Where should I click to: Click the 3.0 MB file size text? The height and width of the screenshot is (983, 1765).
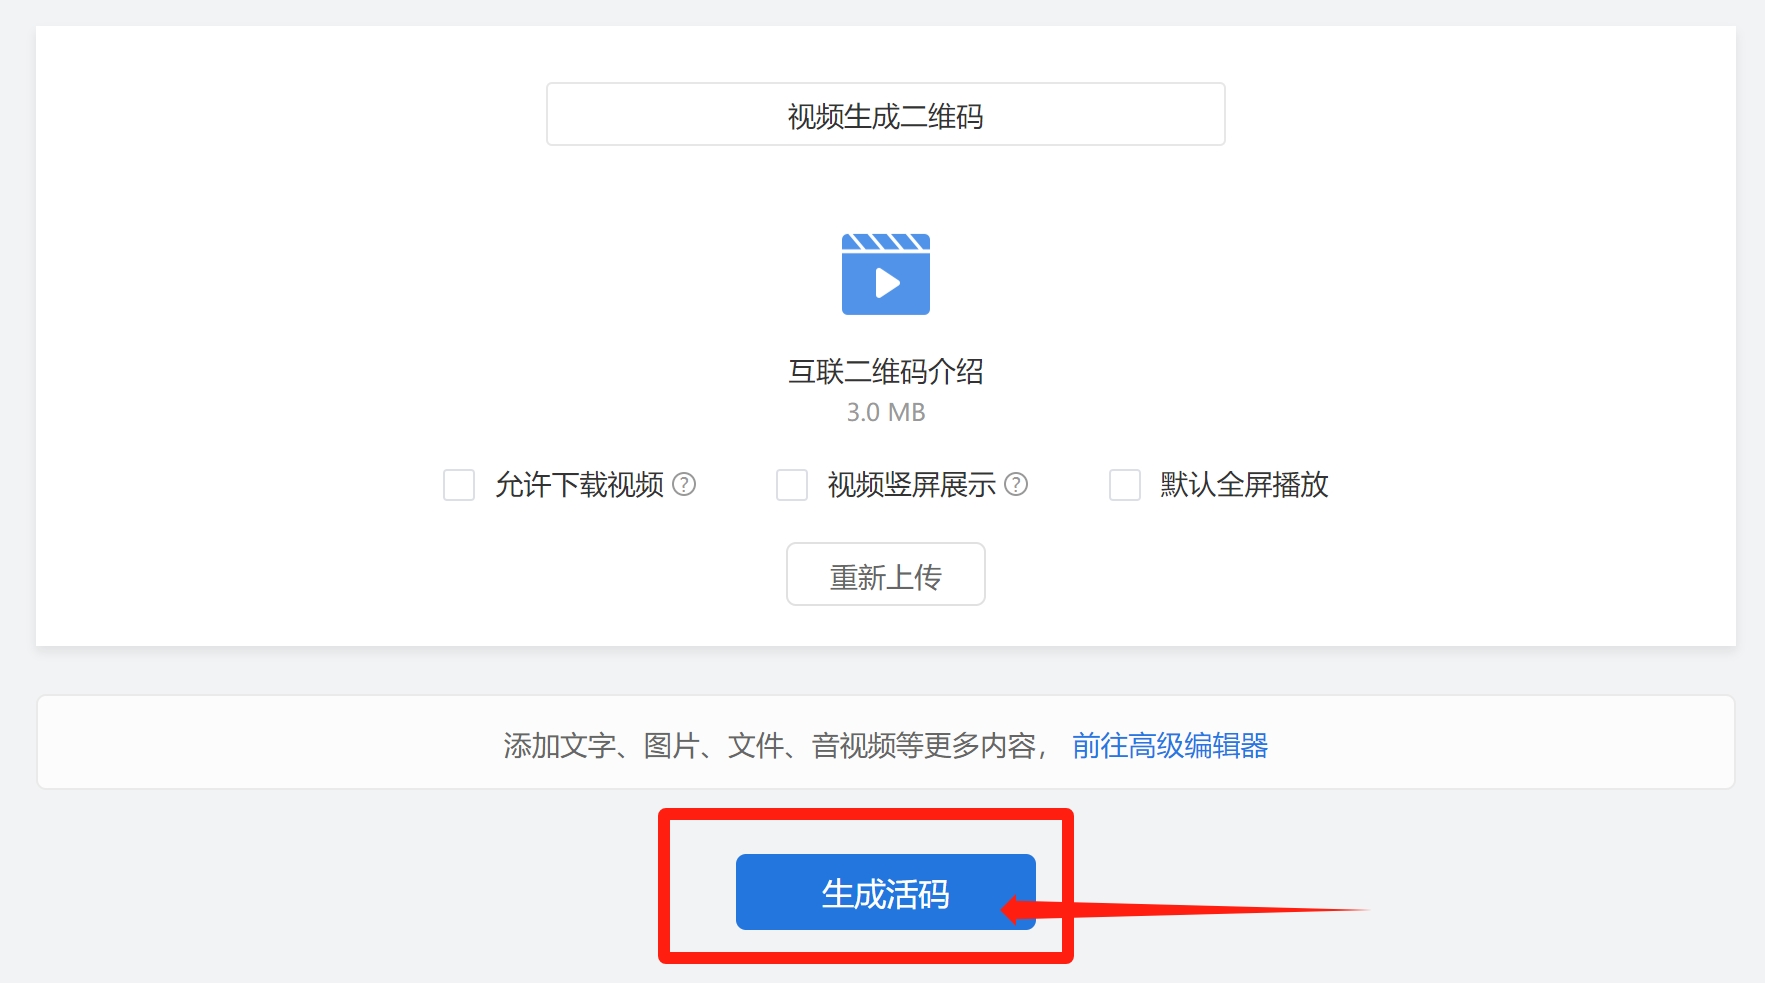coord(886,412)
